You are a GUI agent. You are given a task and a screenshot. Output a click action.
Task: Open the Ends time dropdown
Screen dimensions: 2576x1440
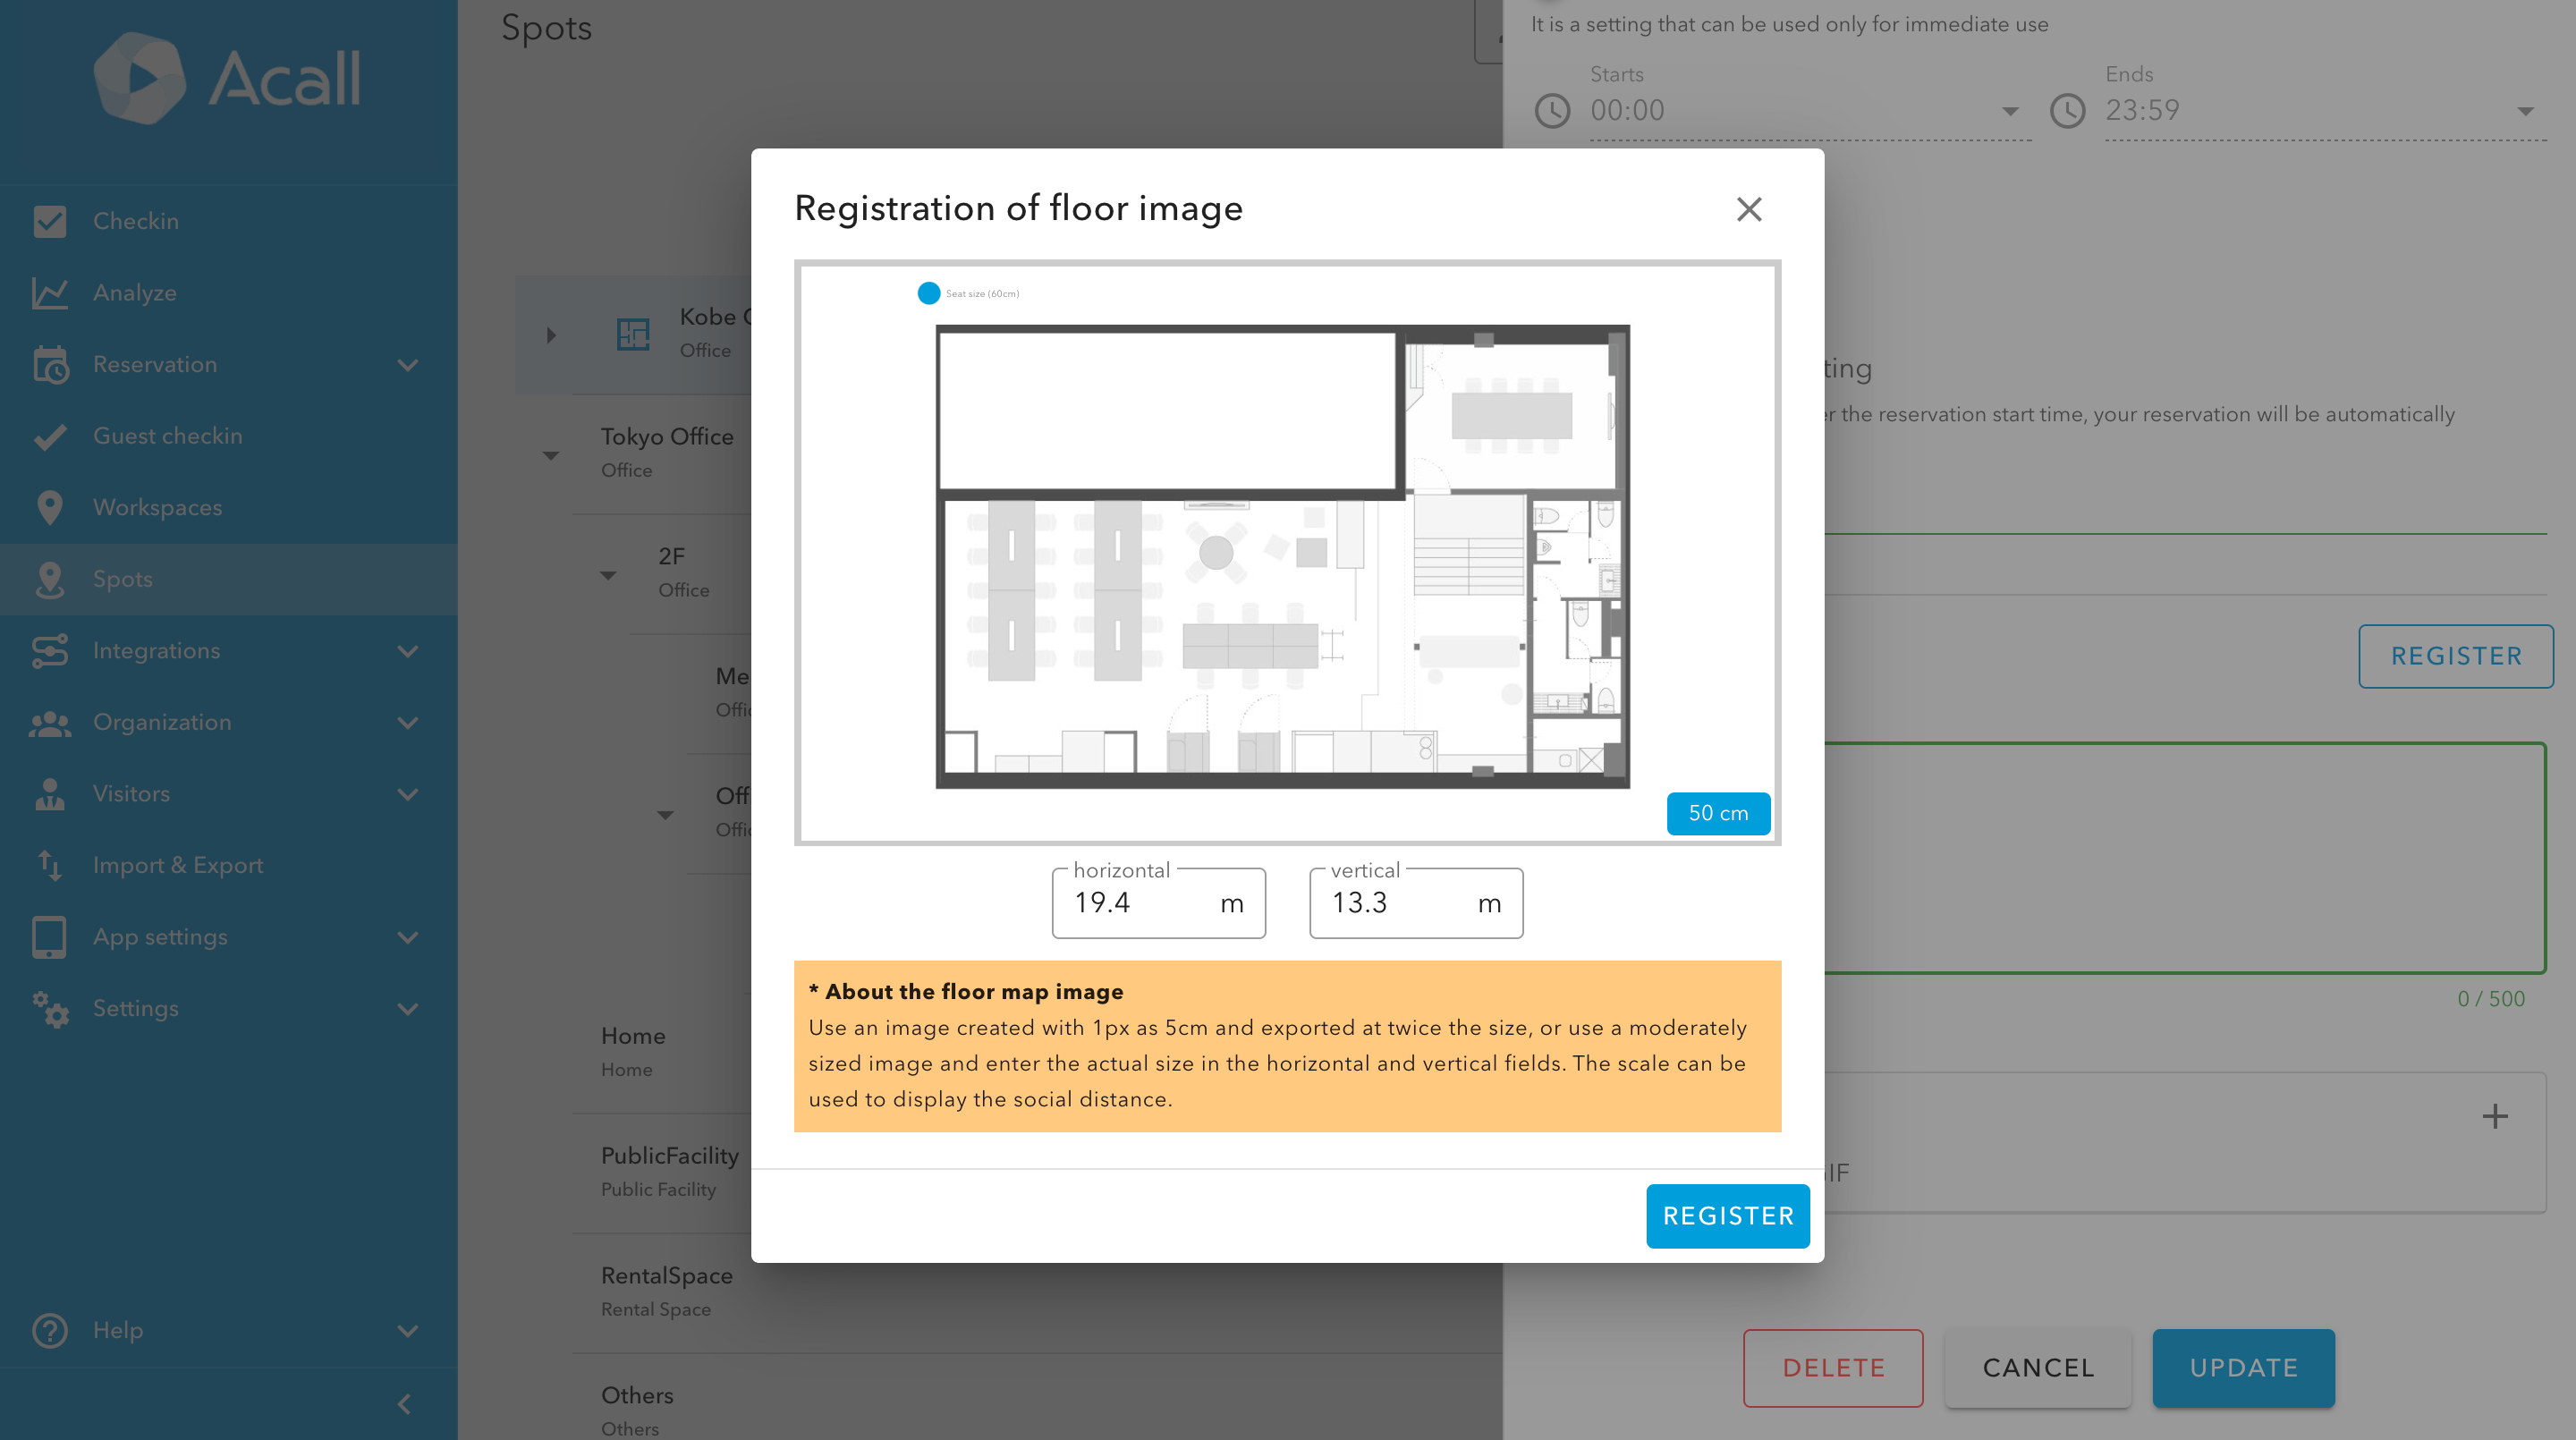point(2524,111)
